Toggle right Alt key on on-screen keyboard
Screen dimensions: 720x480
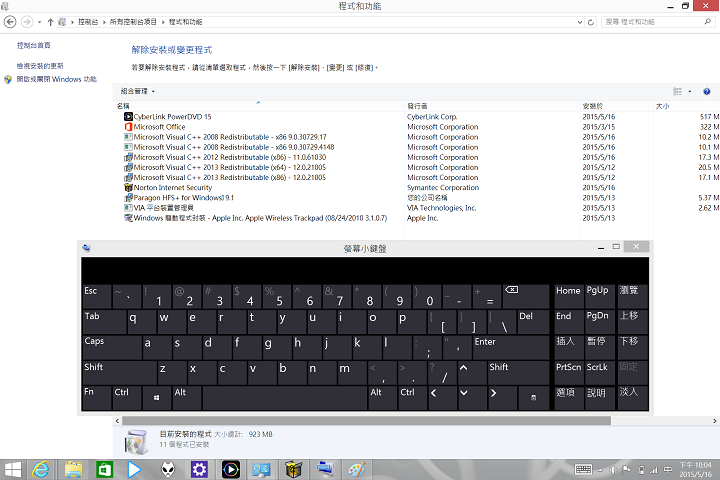382,398
